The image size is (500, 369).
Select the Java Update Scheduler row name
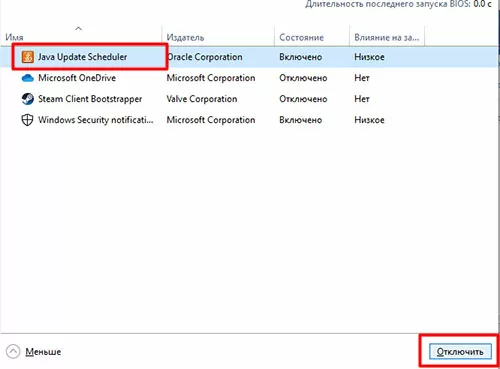click(82, 57)
